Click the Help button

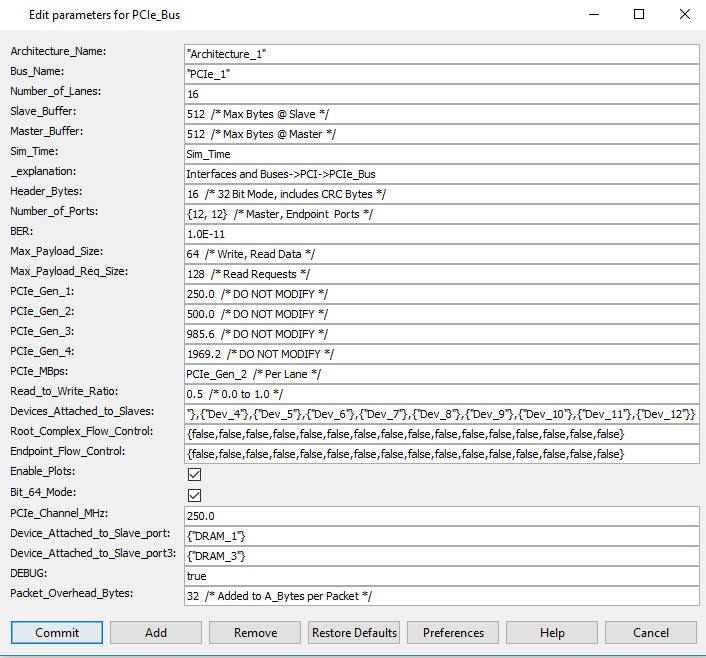pos(552,632)
